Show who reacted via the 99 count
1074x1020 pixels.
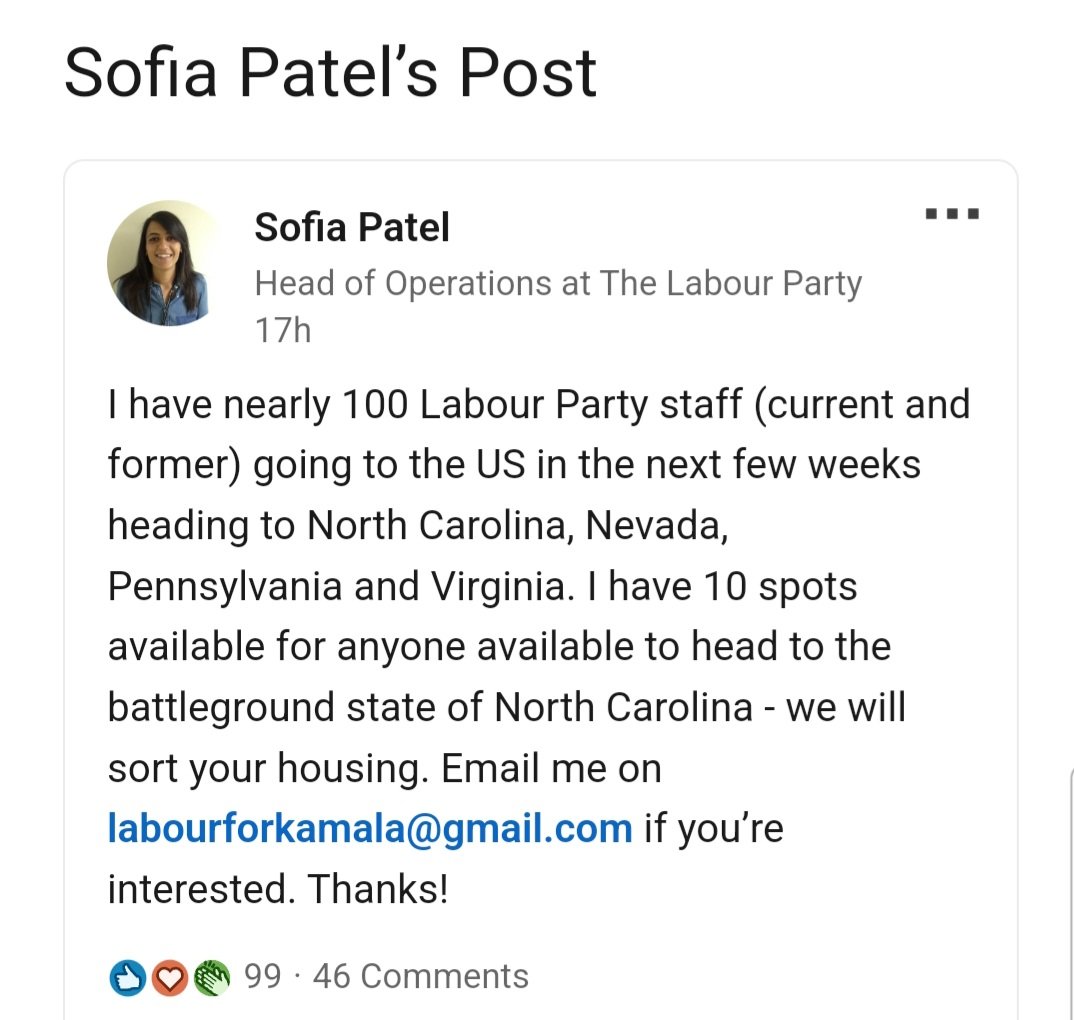[x=263, y=976]
